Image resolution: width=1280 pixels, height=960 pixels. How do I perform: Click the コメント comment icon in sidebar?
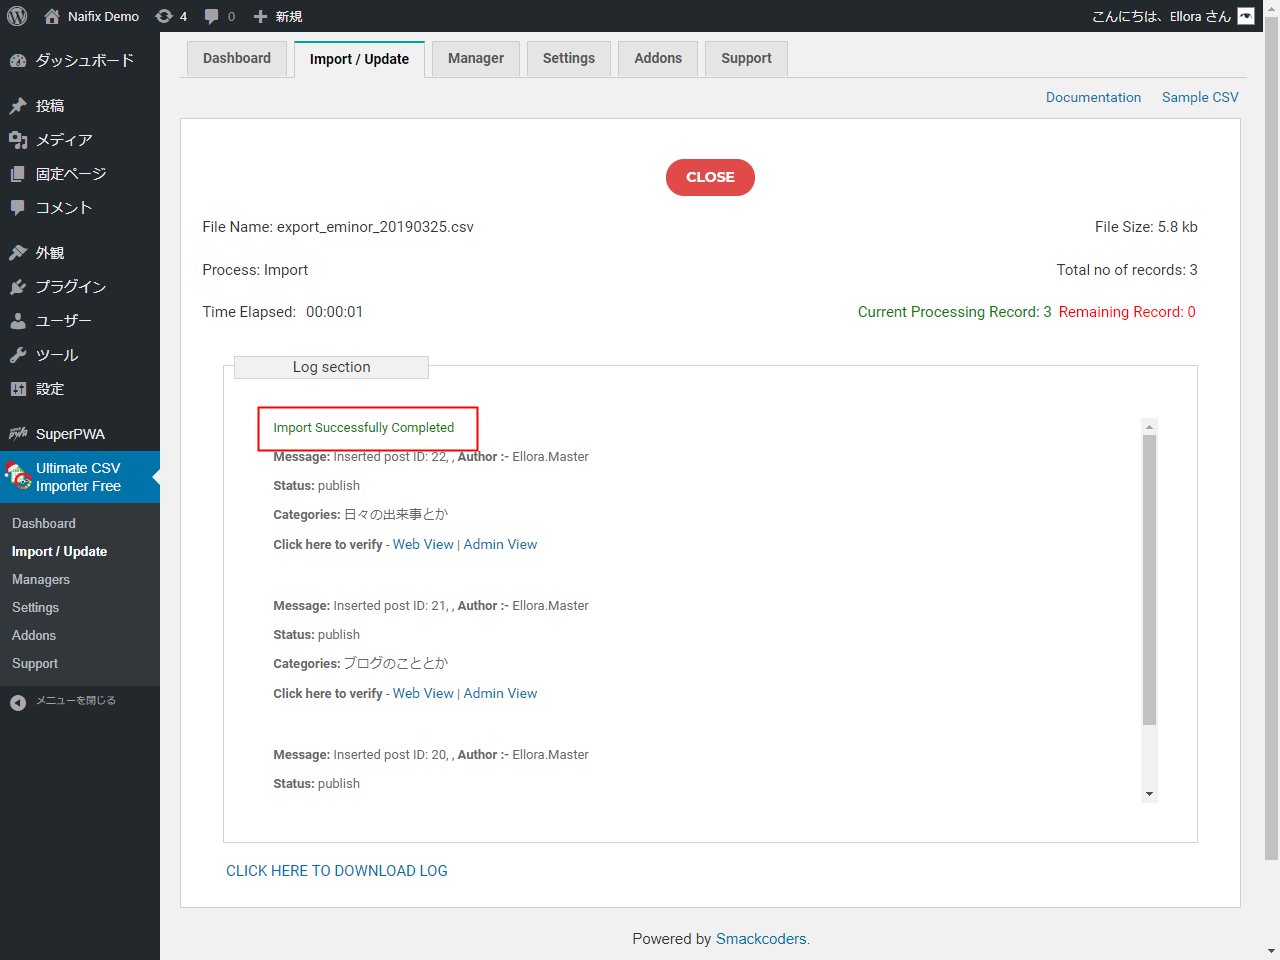[18, 208]
